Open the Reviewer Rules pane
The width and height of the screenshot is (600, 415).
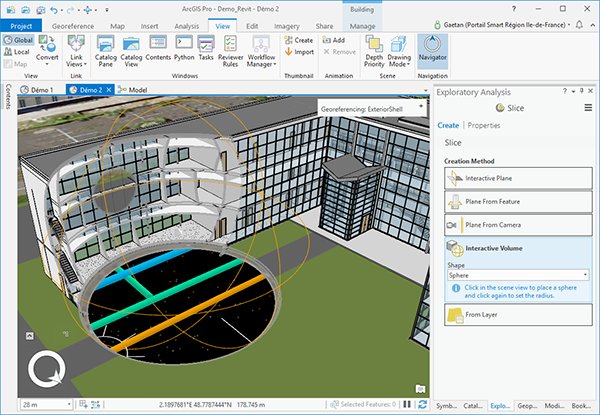[x=230, y=50]
